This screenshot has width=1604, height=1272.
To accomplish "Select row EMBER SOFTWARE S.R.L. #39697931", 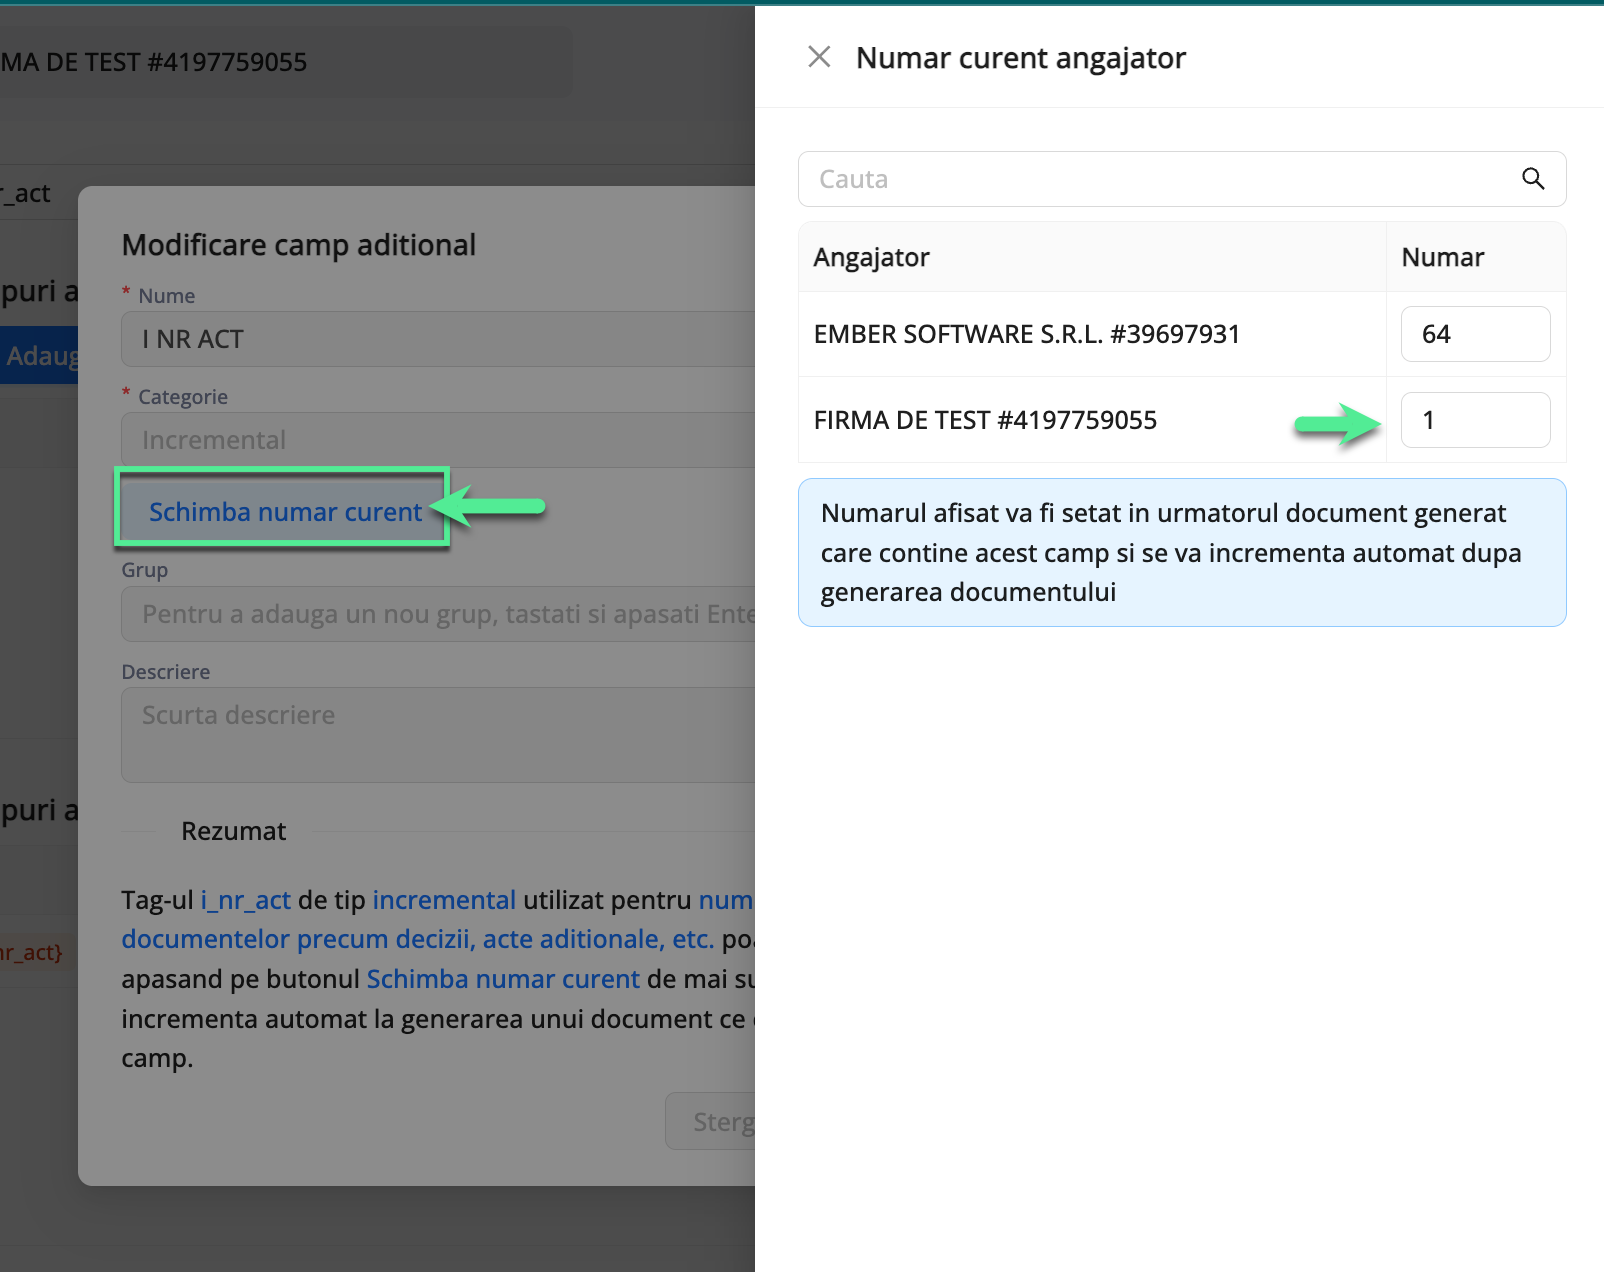I will [x=1027, y=334].
